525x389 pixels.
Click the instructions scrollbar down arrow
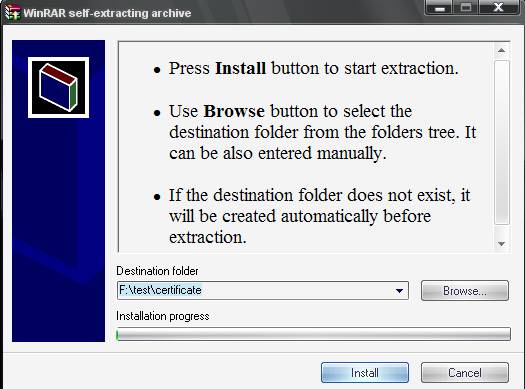(x=501, y=244)
